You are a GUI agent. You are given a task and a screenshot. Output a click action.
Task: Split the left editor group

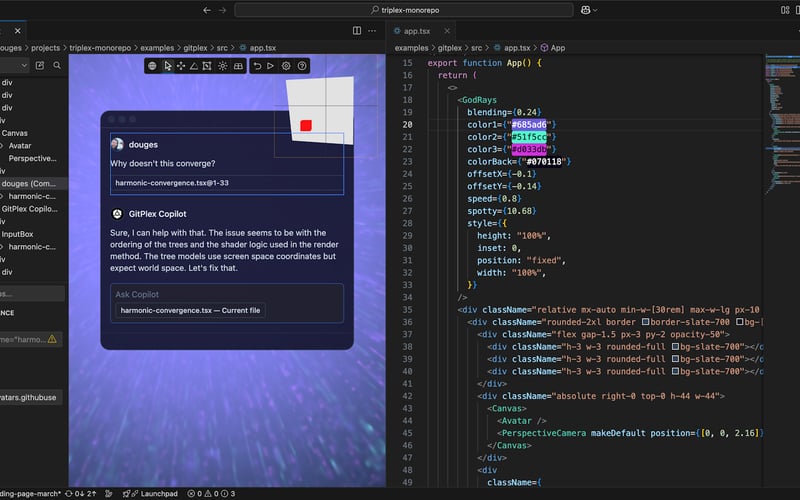pos(357,31)
